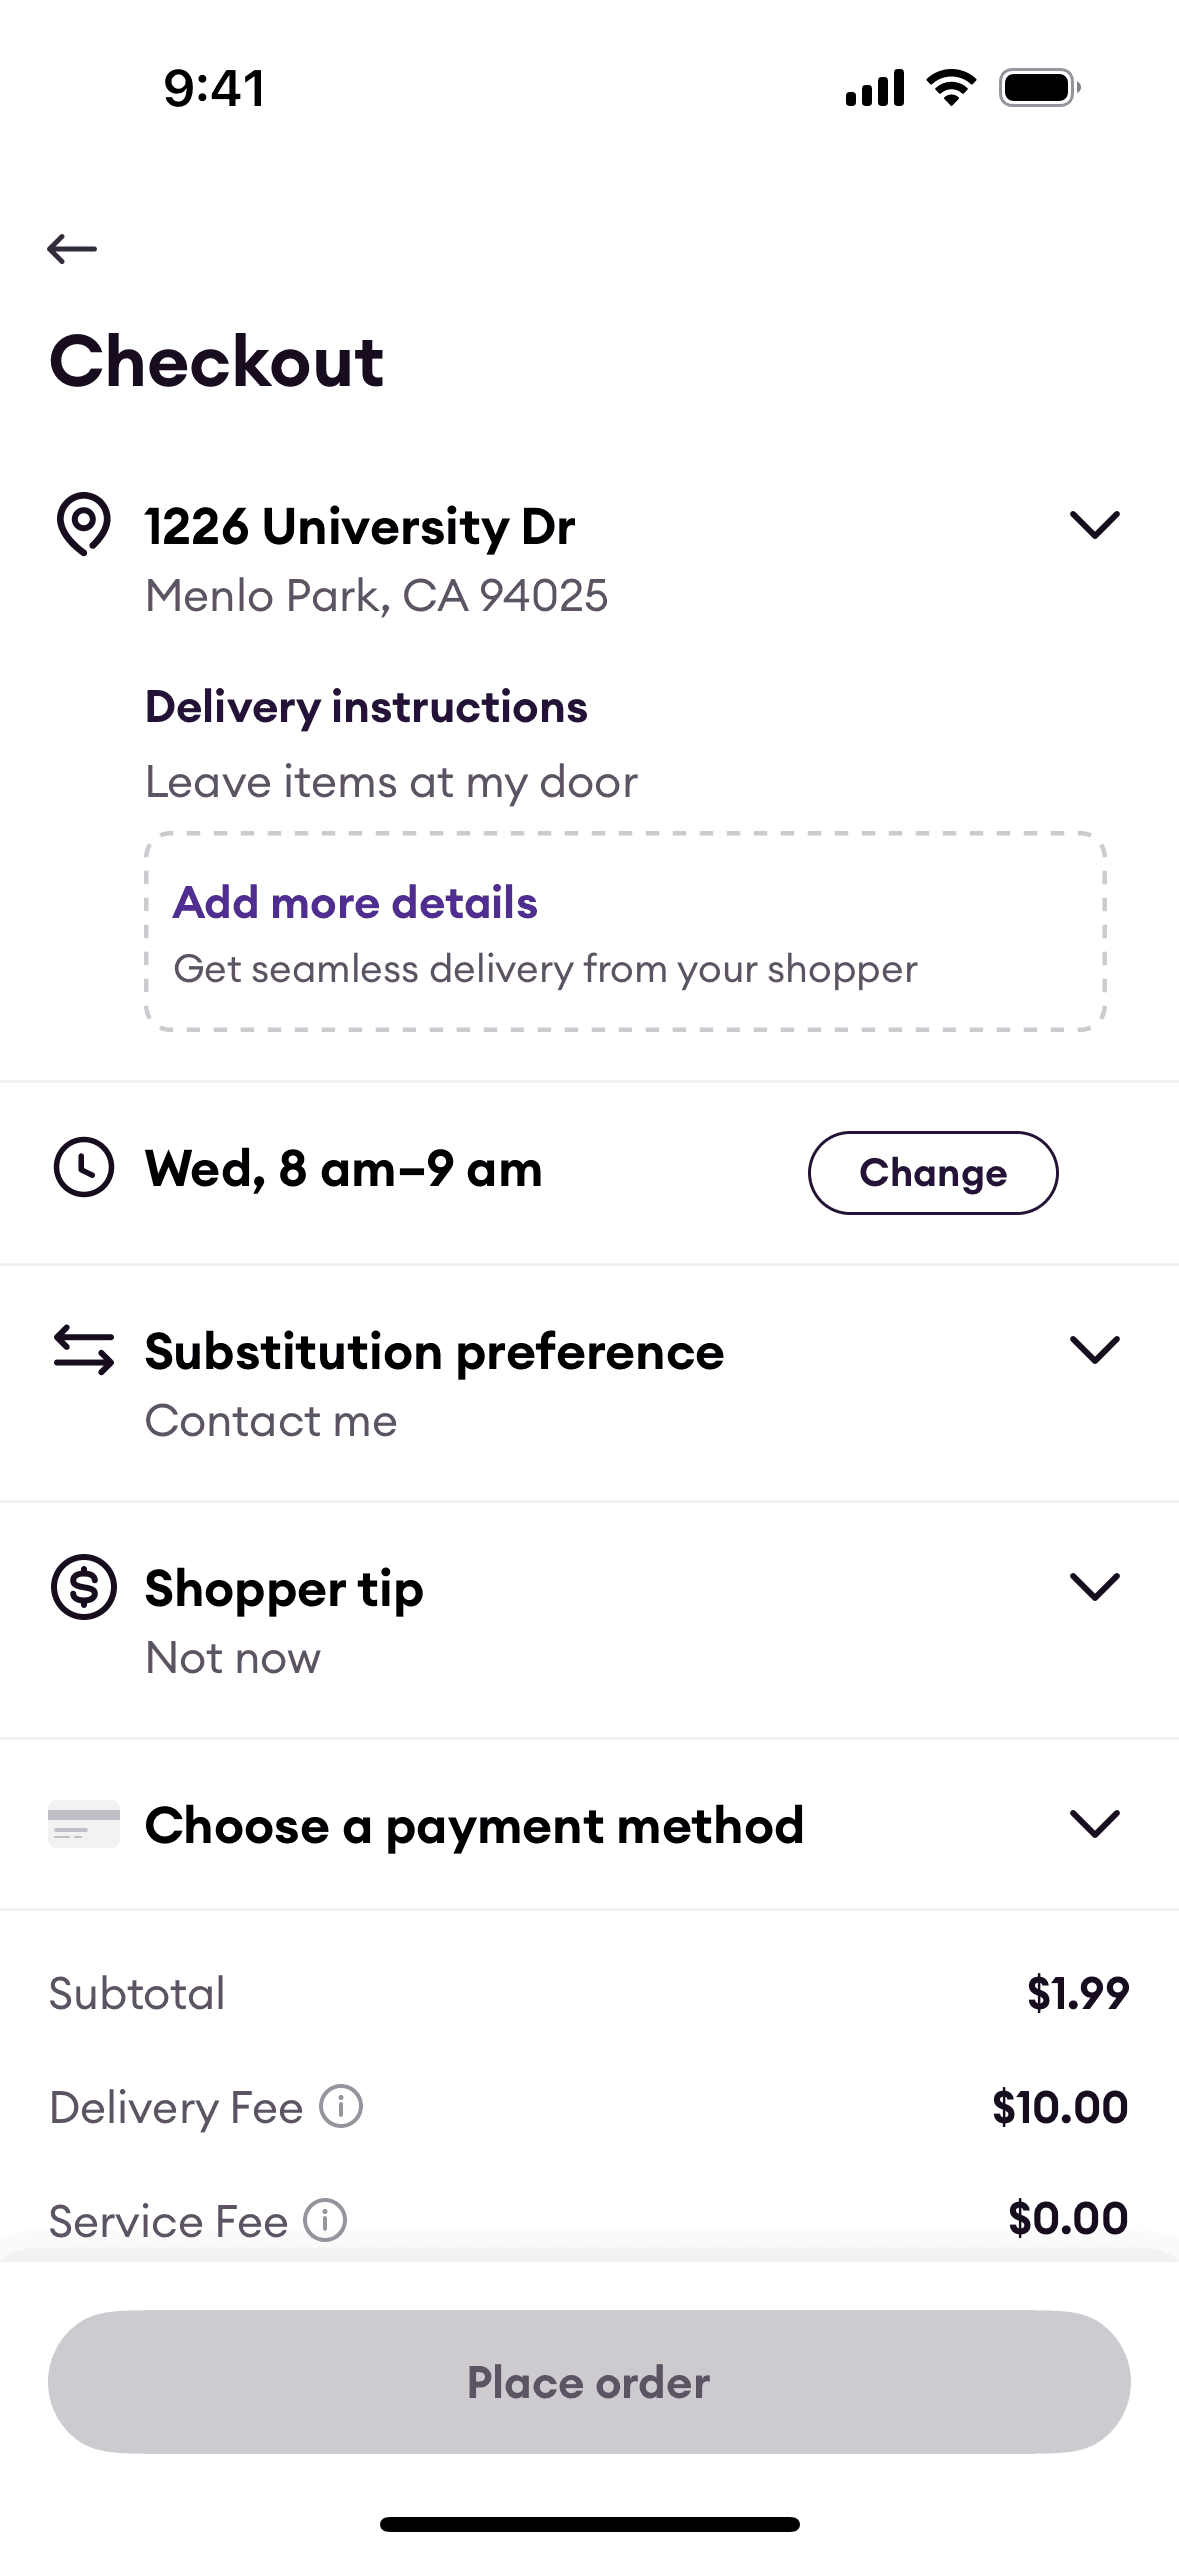The height and width of the screenshot is (2556, 1179).
Task: Open Delivery Fee info icon
Action: coord(341,2106)
